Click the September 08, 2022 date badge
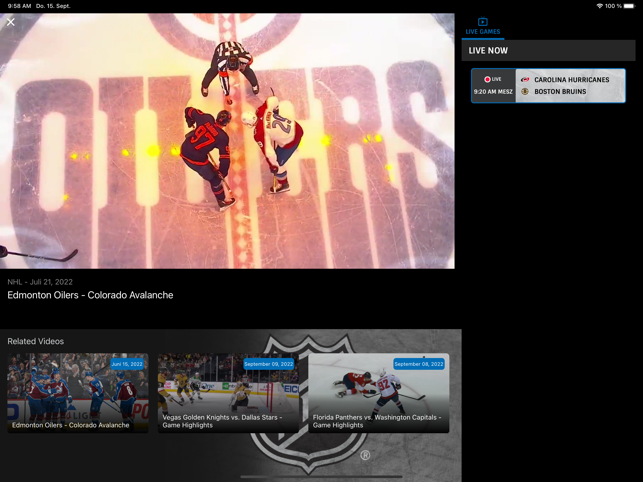643x482 pixels. [x=419, y=364]
